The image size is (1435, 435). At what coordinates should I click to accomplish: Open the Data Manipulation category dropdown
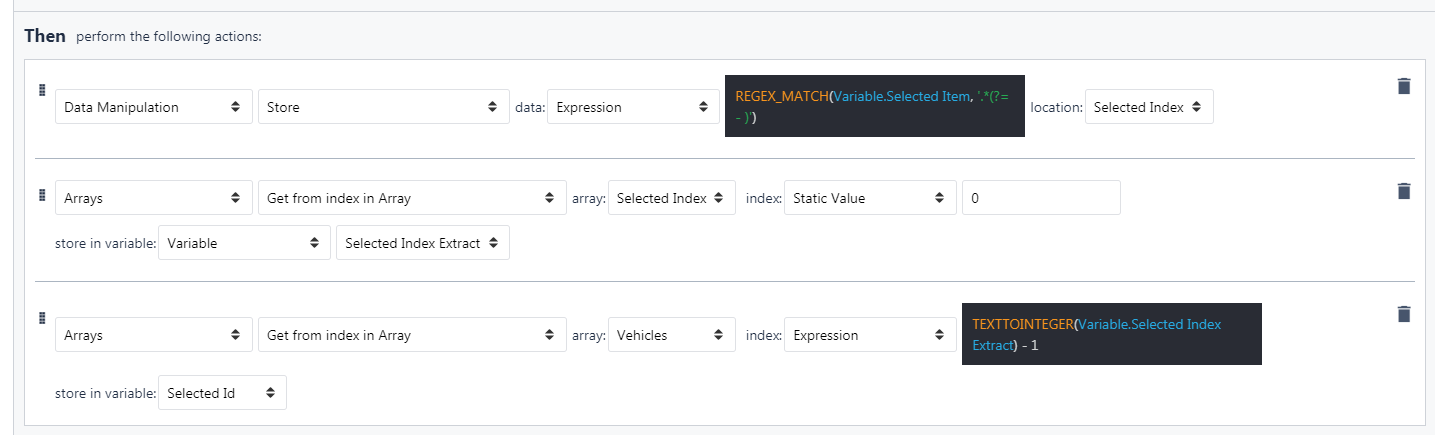[x=153, y=107]
